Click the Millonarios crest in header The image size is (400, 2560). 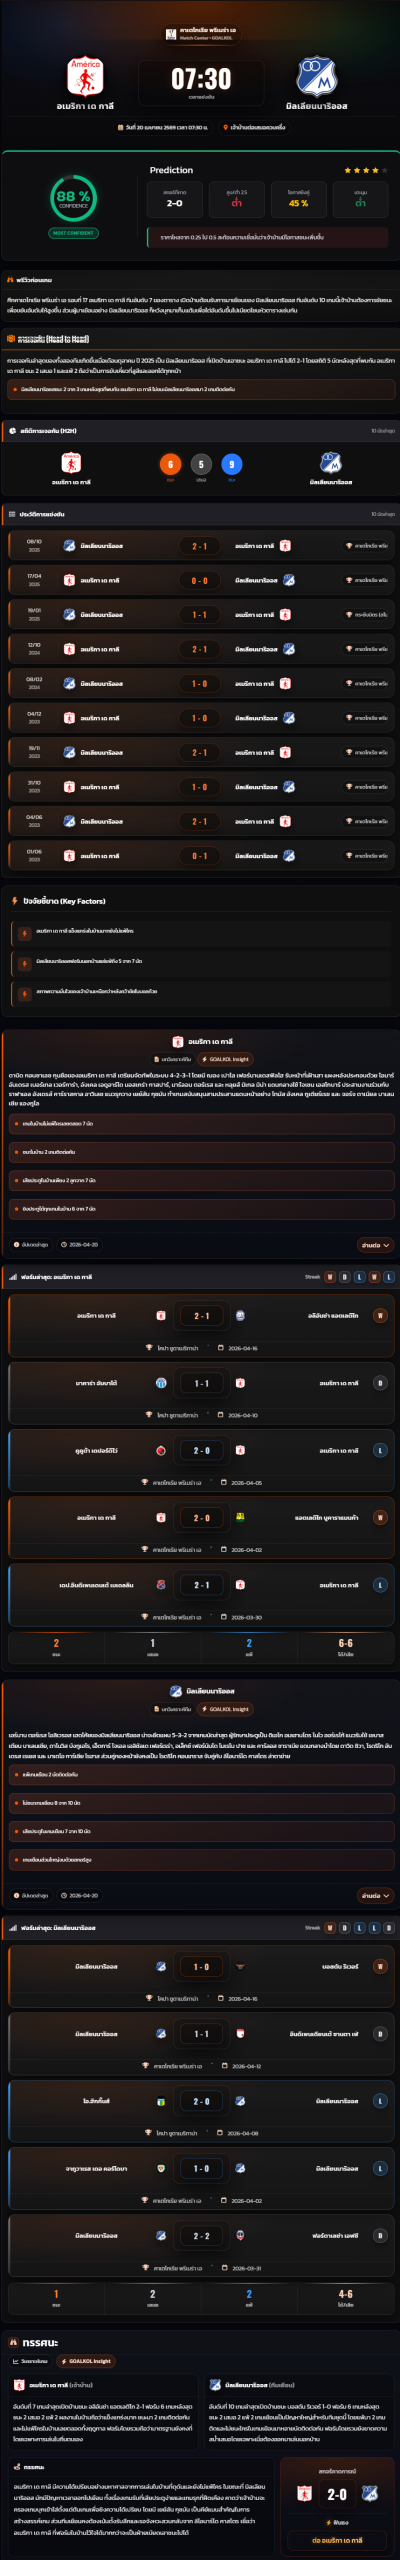point(316,76)
